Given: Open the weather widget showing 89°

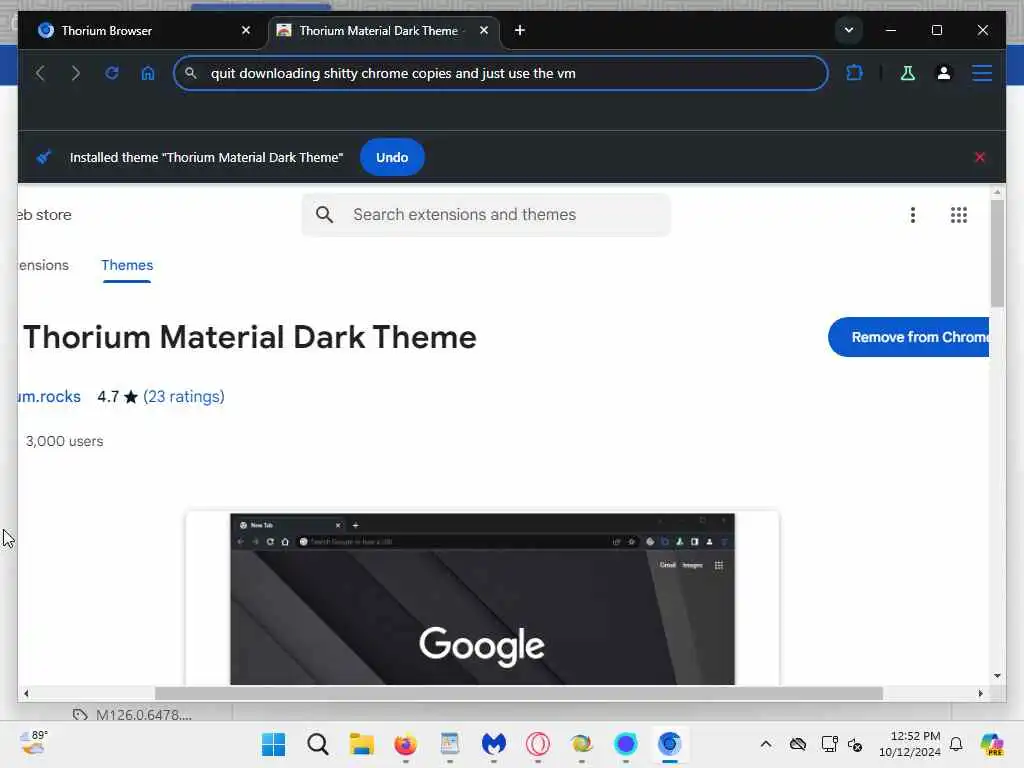Looking at the screenshot, I should click(33, 743).
